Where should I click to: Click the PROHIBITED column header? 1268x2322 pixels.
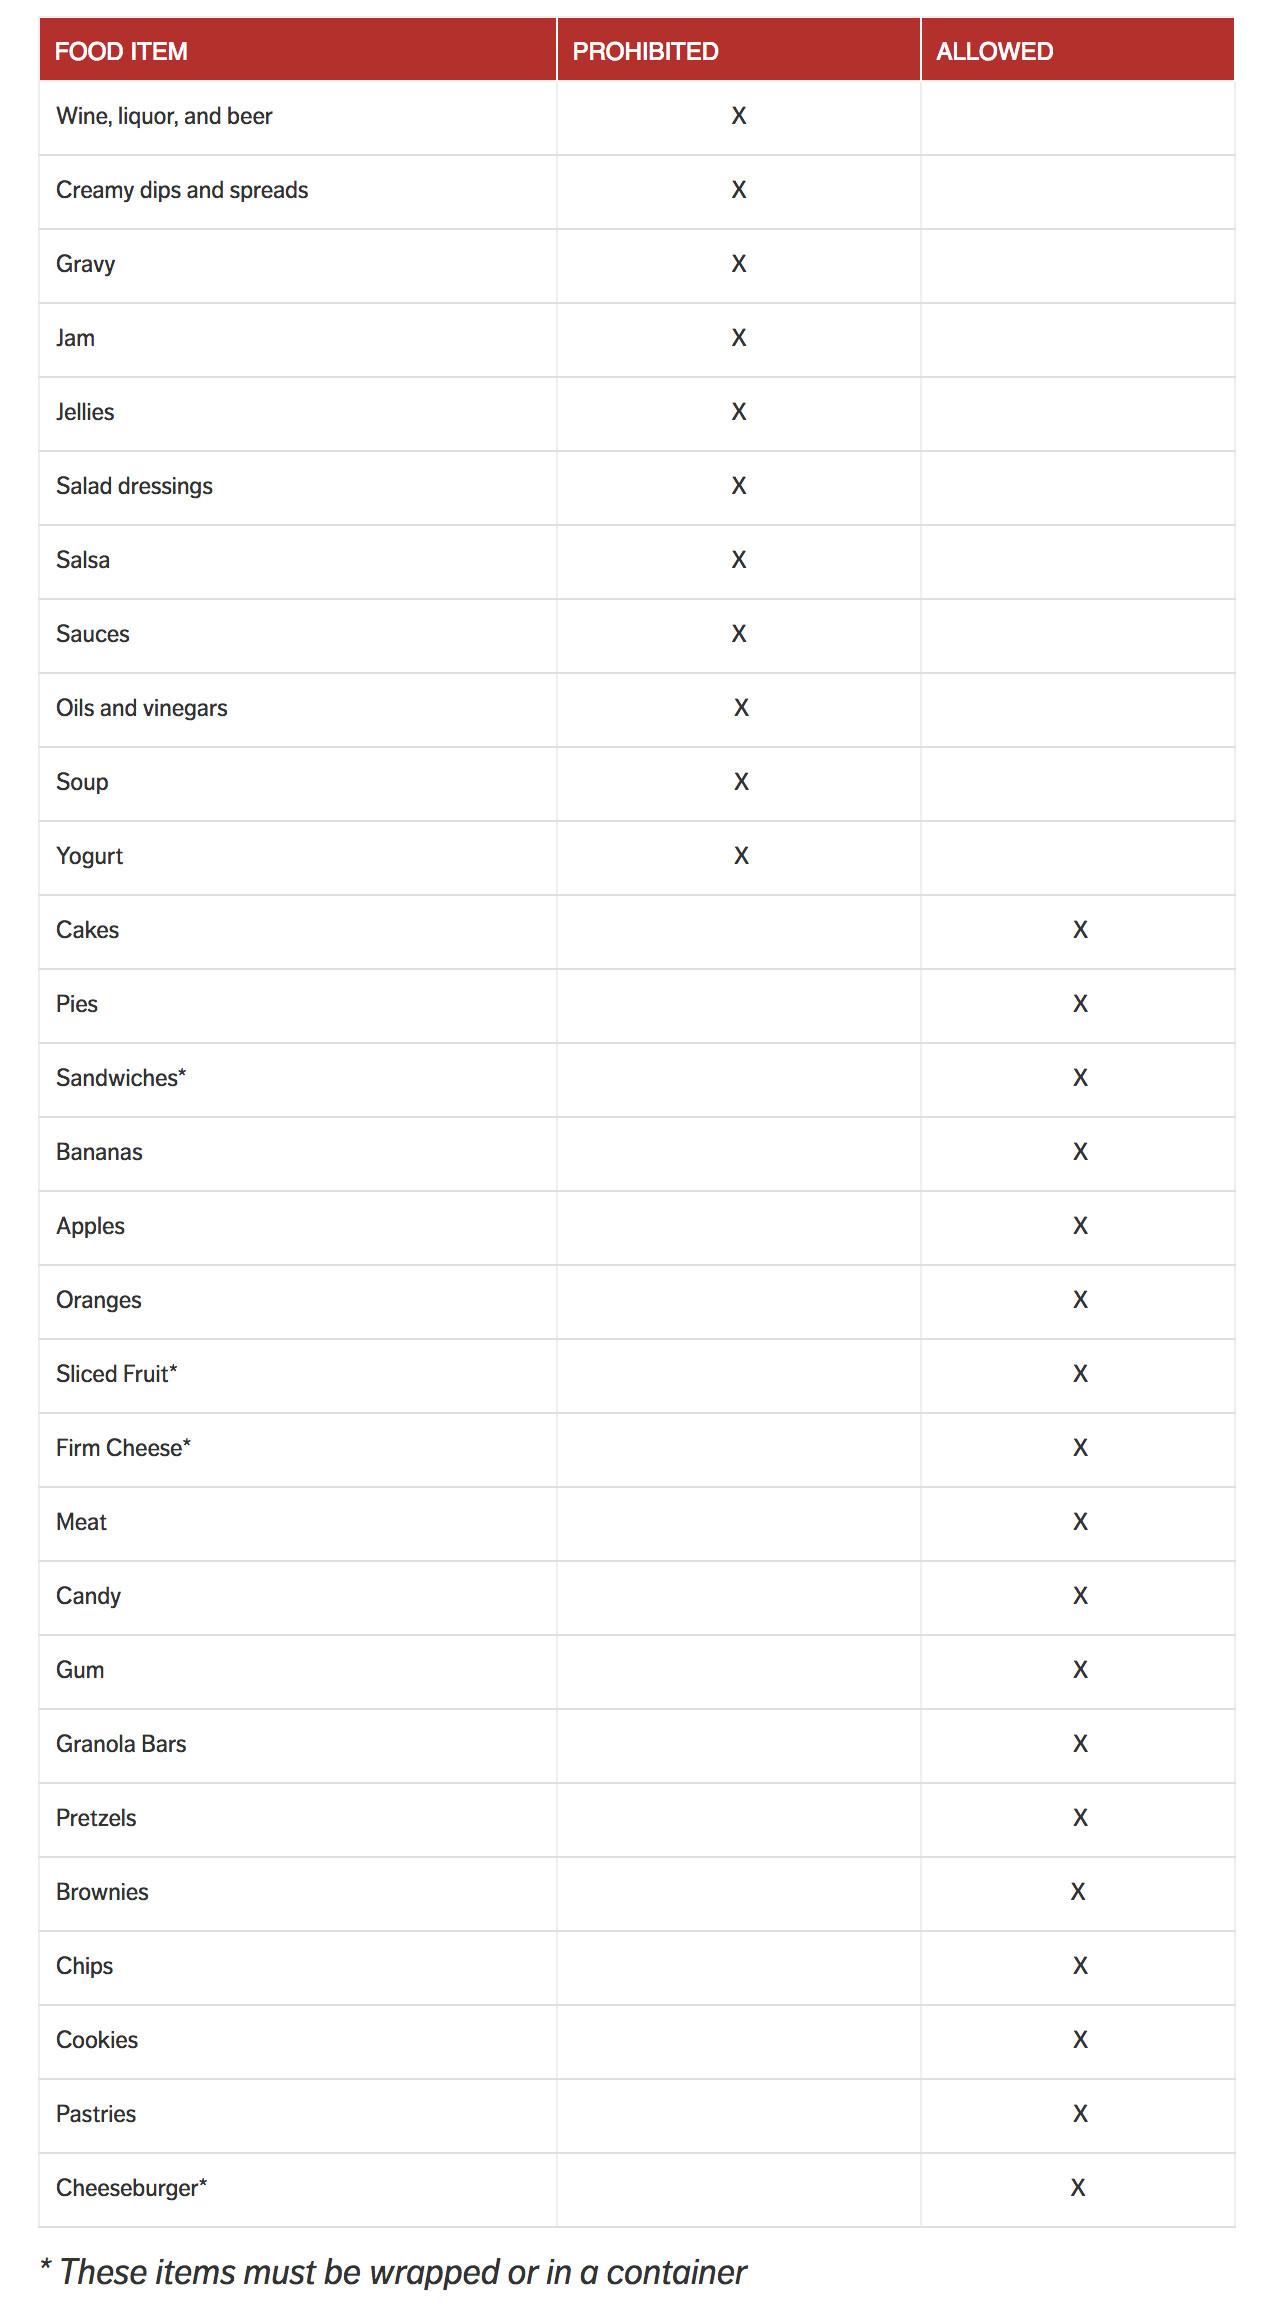[x=645, y=51]
